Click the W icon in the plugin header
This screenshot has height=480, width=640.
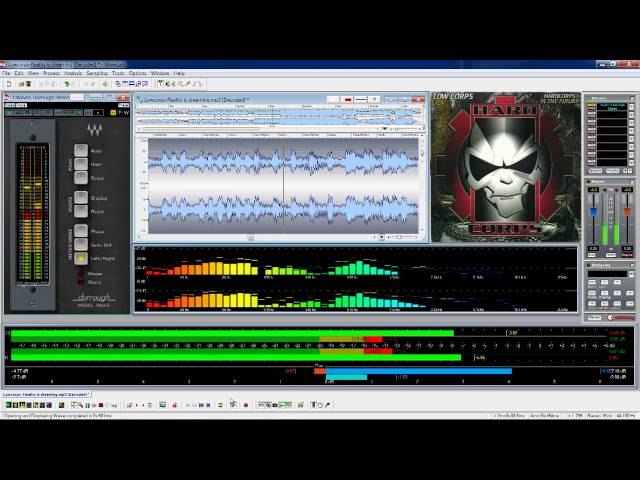126,113
